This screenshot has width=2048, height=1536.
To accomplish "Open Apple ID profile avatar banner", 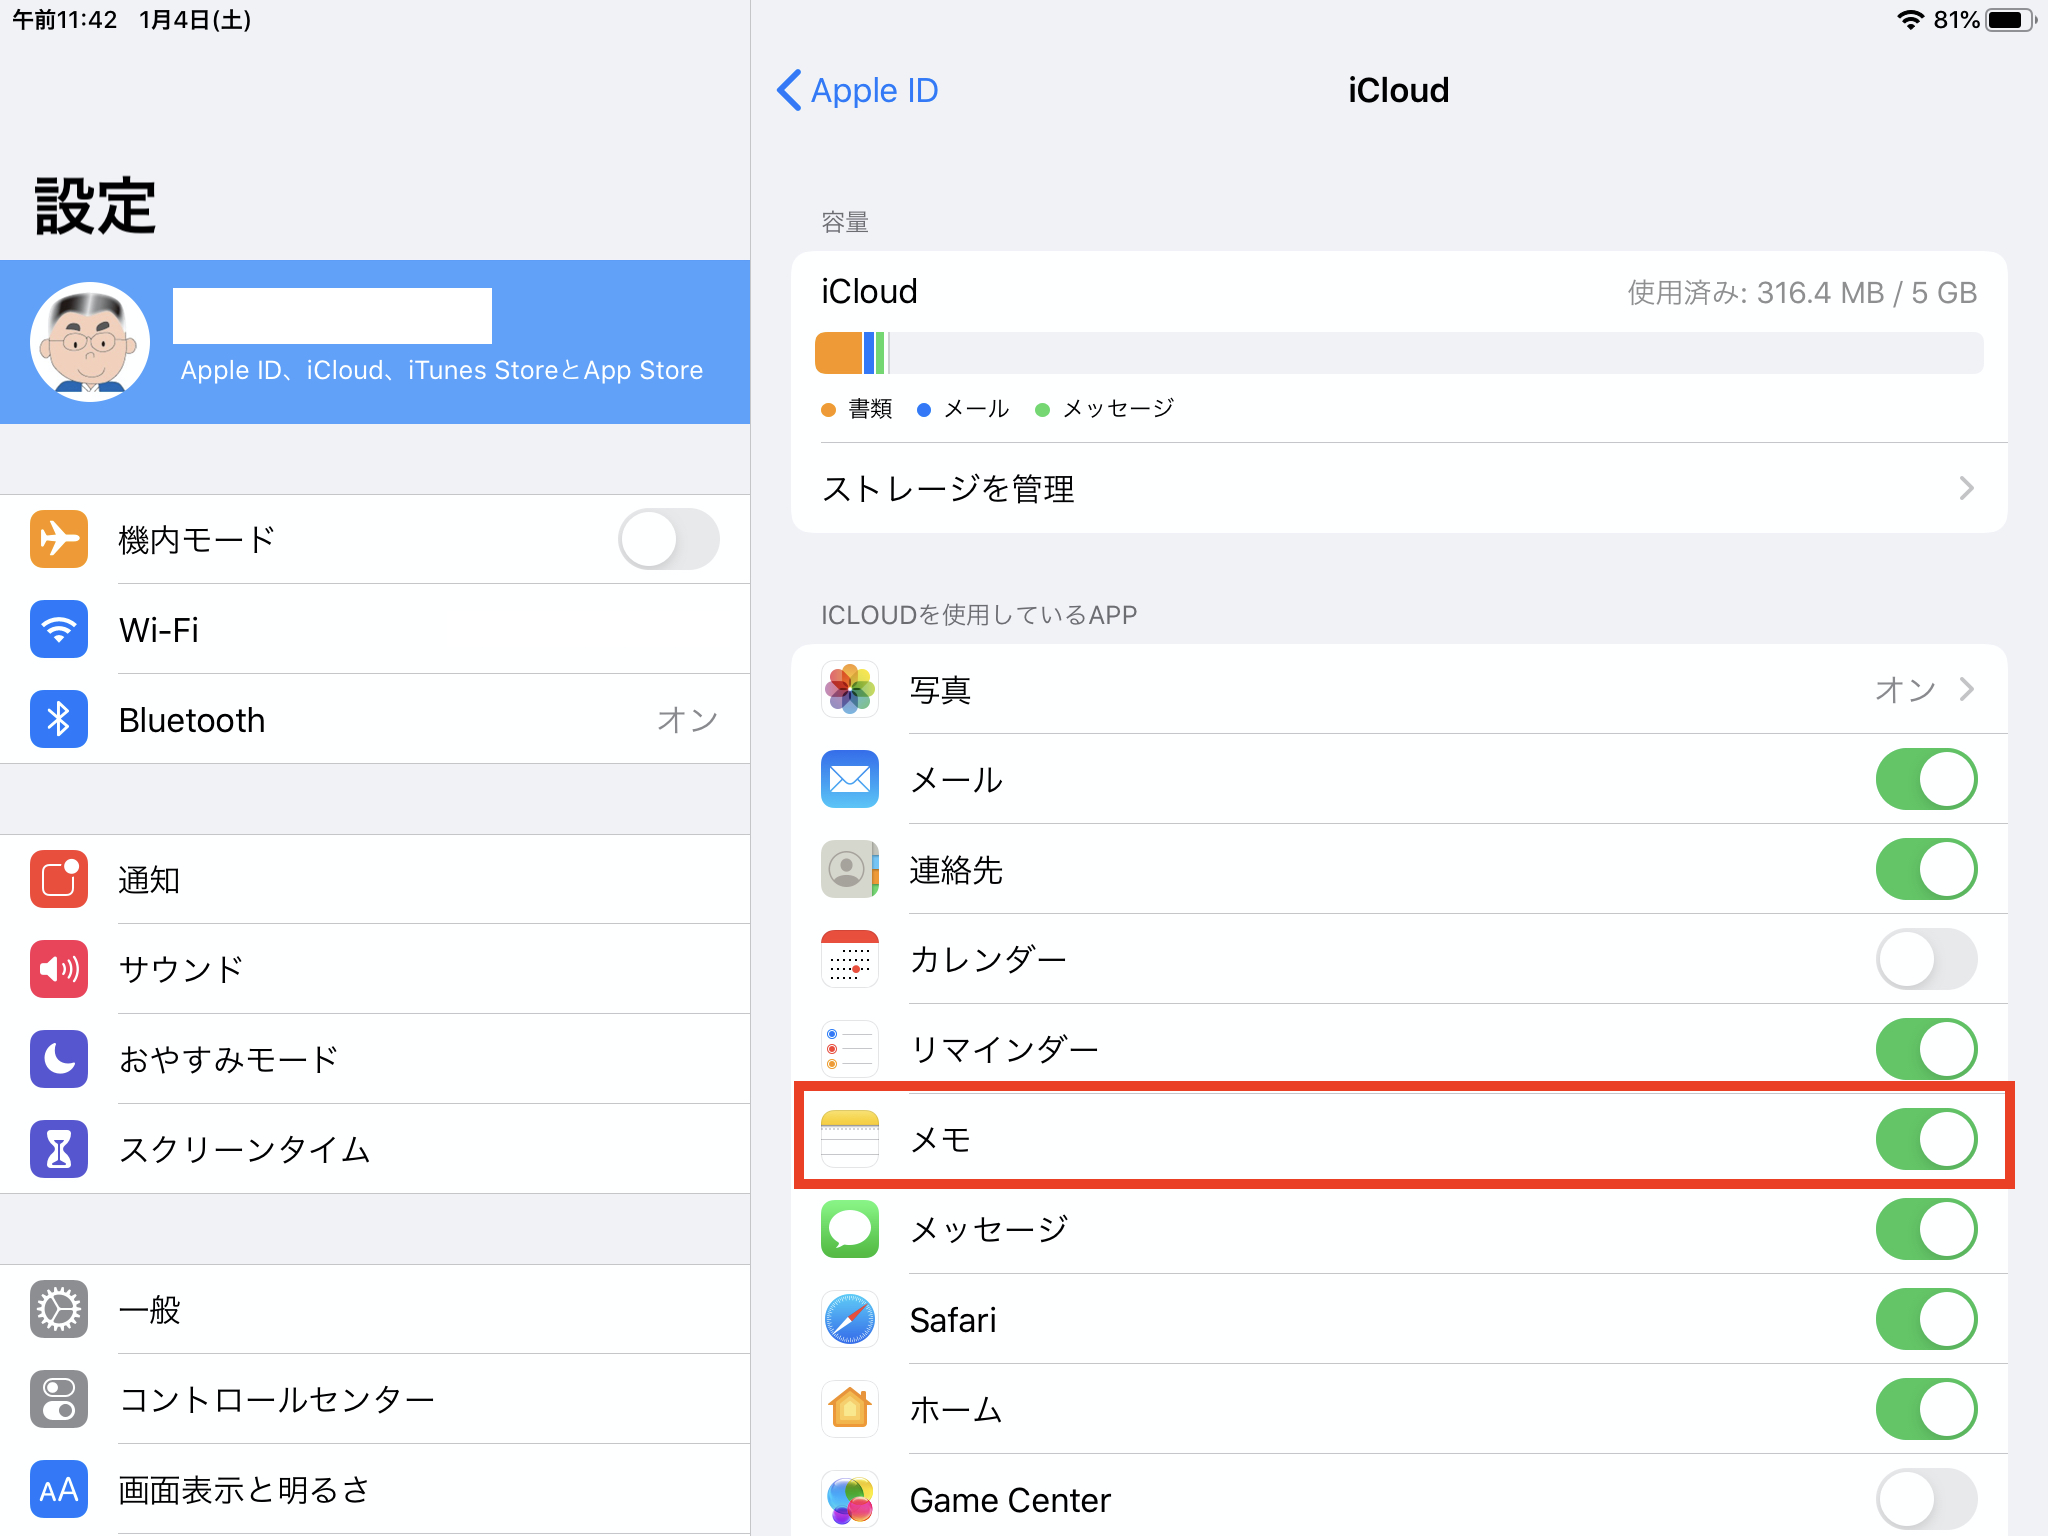I will (90, 342).
